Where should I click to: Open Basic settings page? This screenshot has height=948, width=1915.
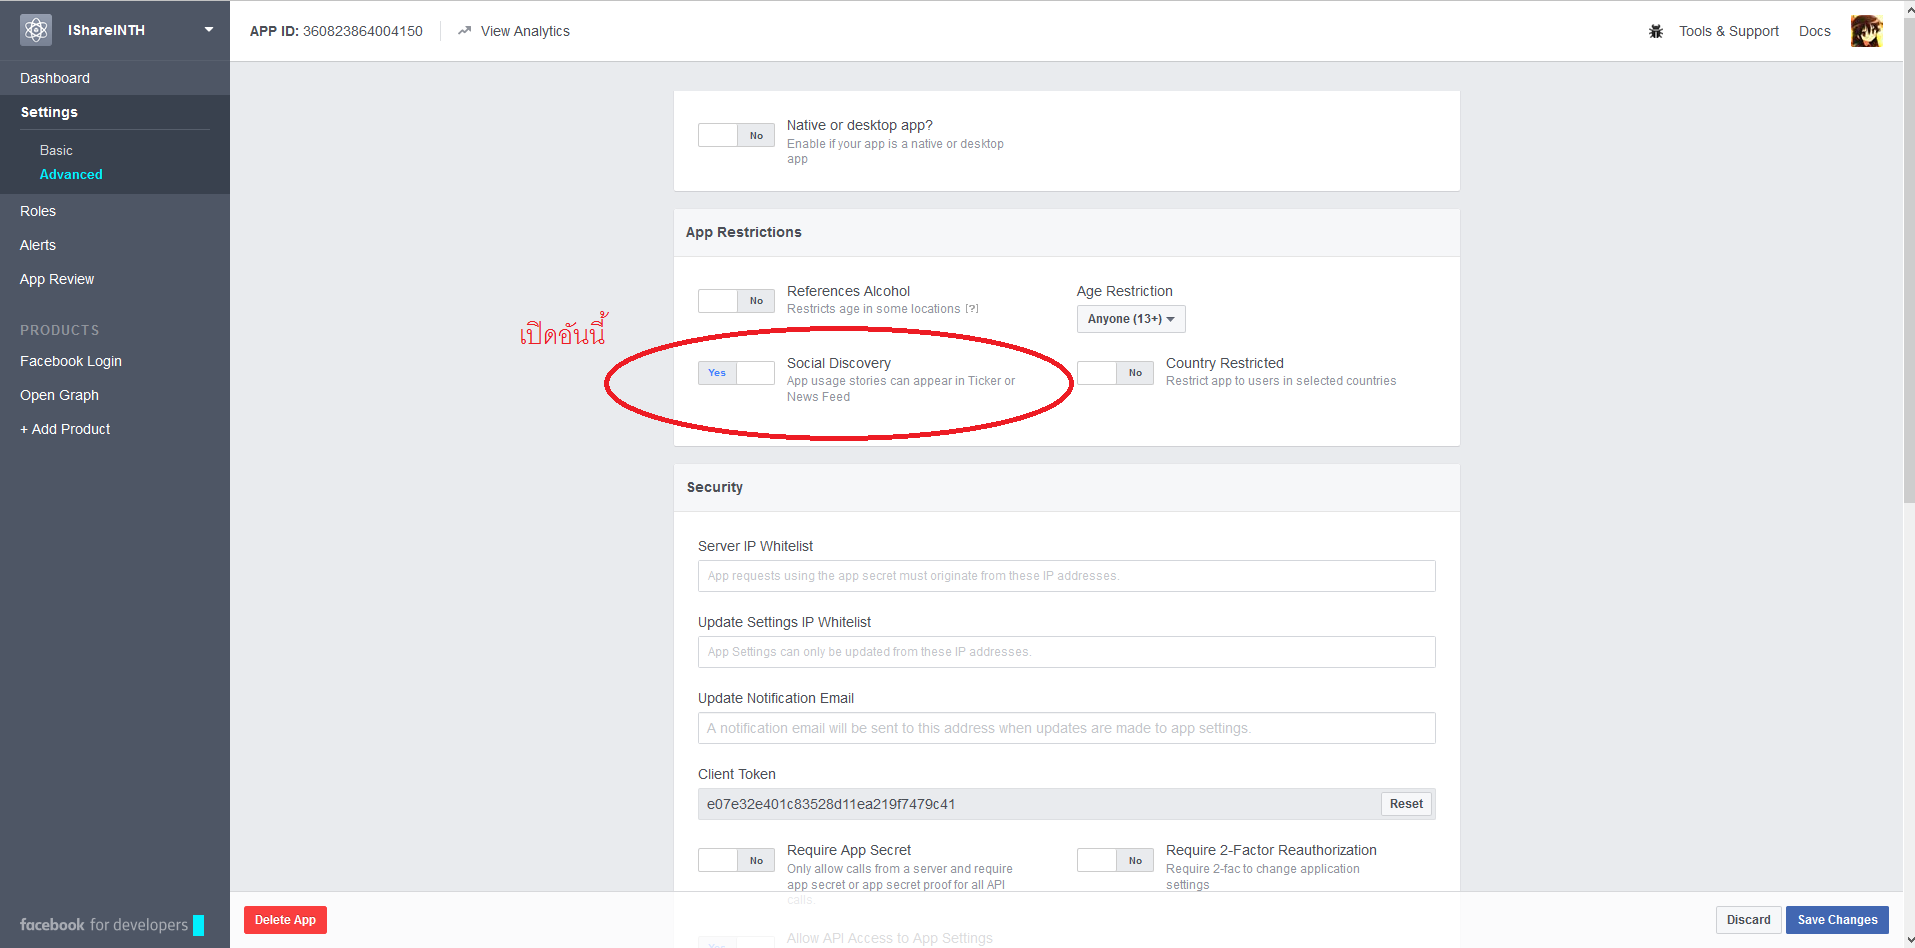pyautogui.click(x=56, y=150)
